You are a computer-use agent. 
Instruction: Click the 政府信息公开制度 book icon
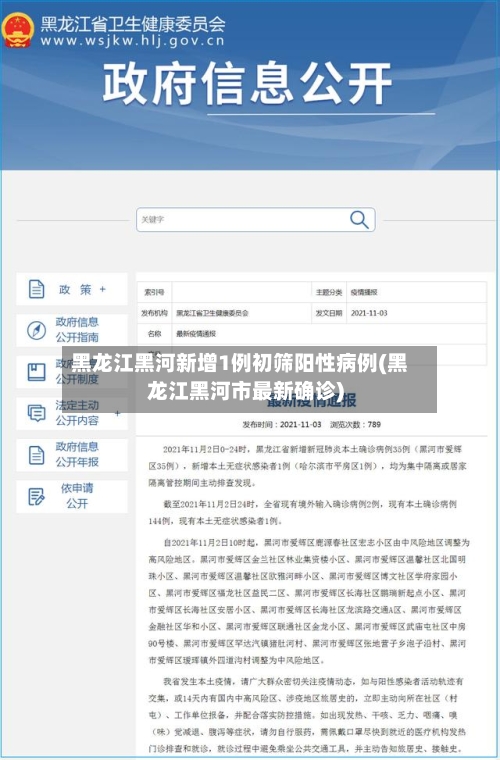click(x=36, y=372)
